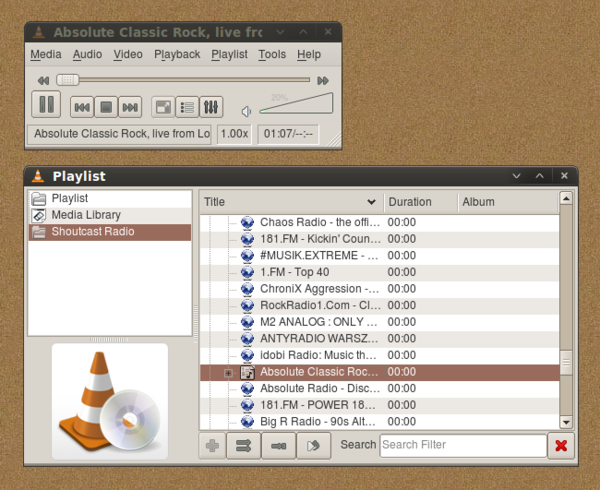
Task: Open the Video menu
Action: 128,54
